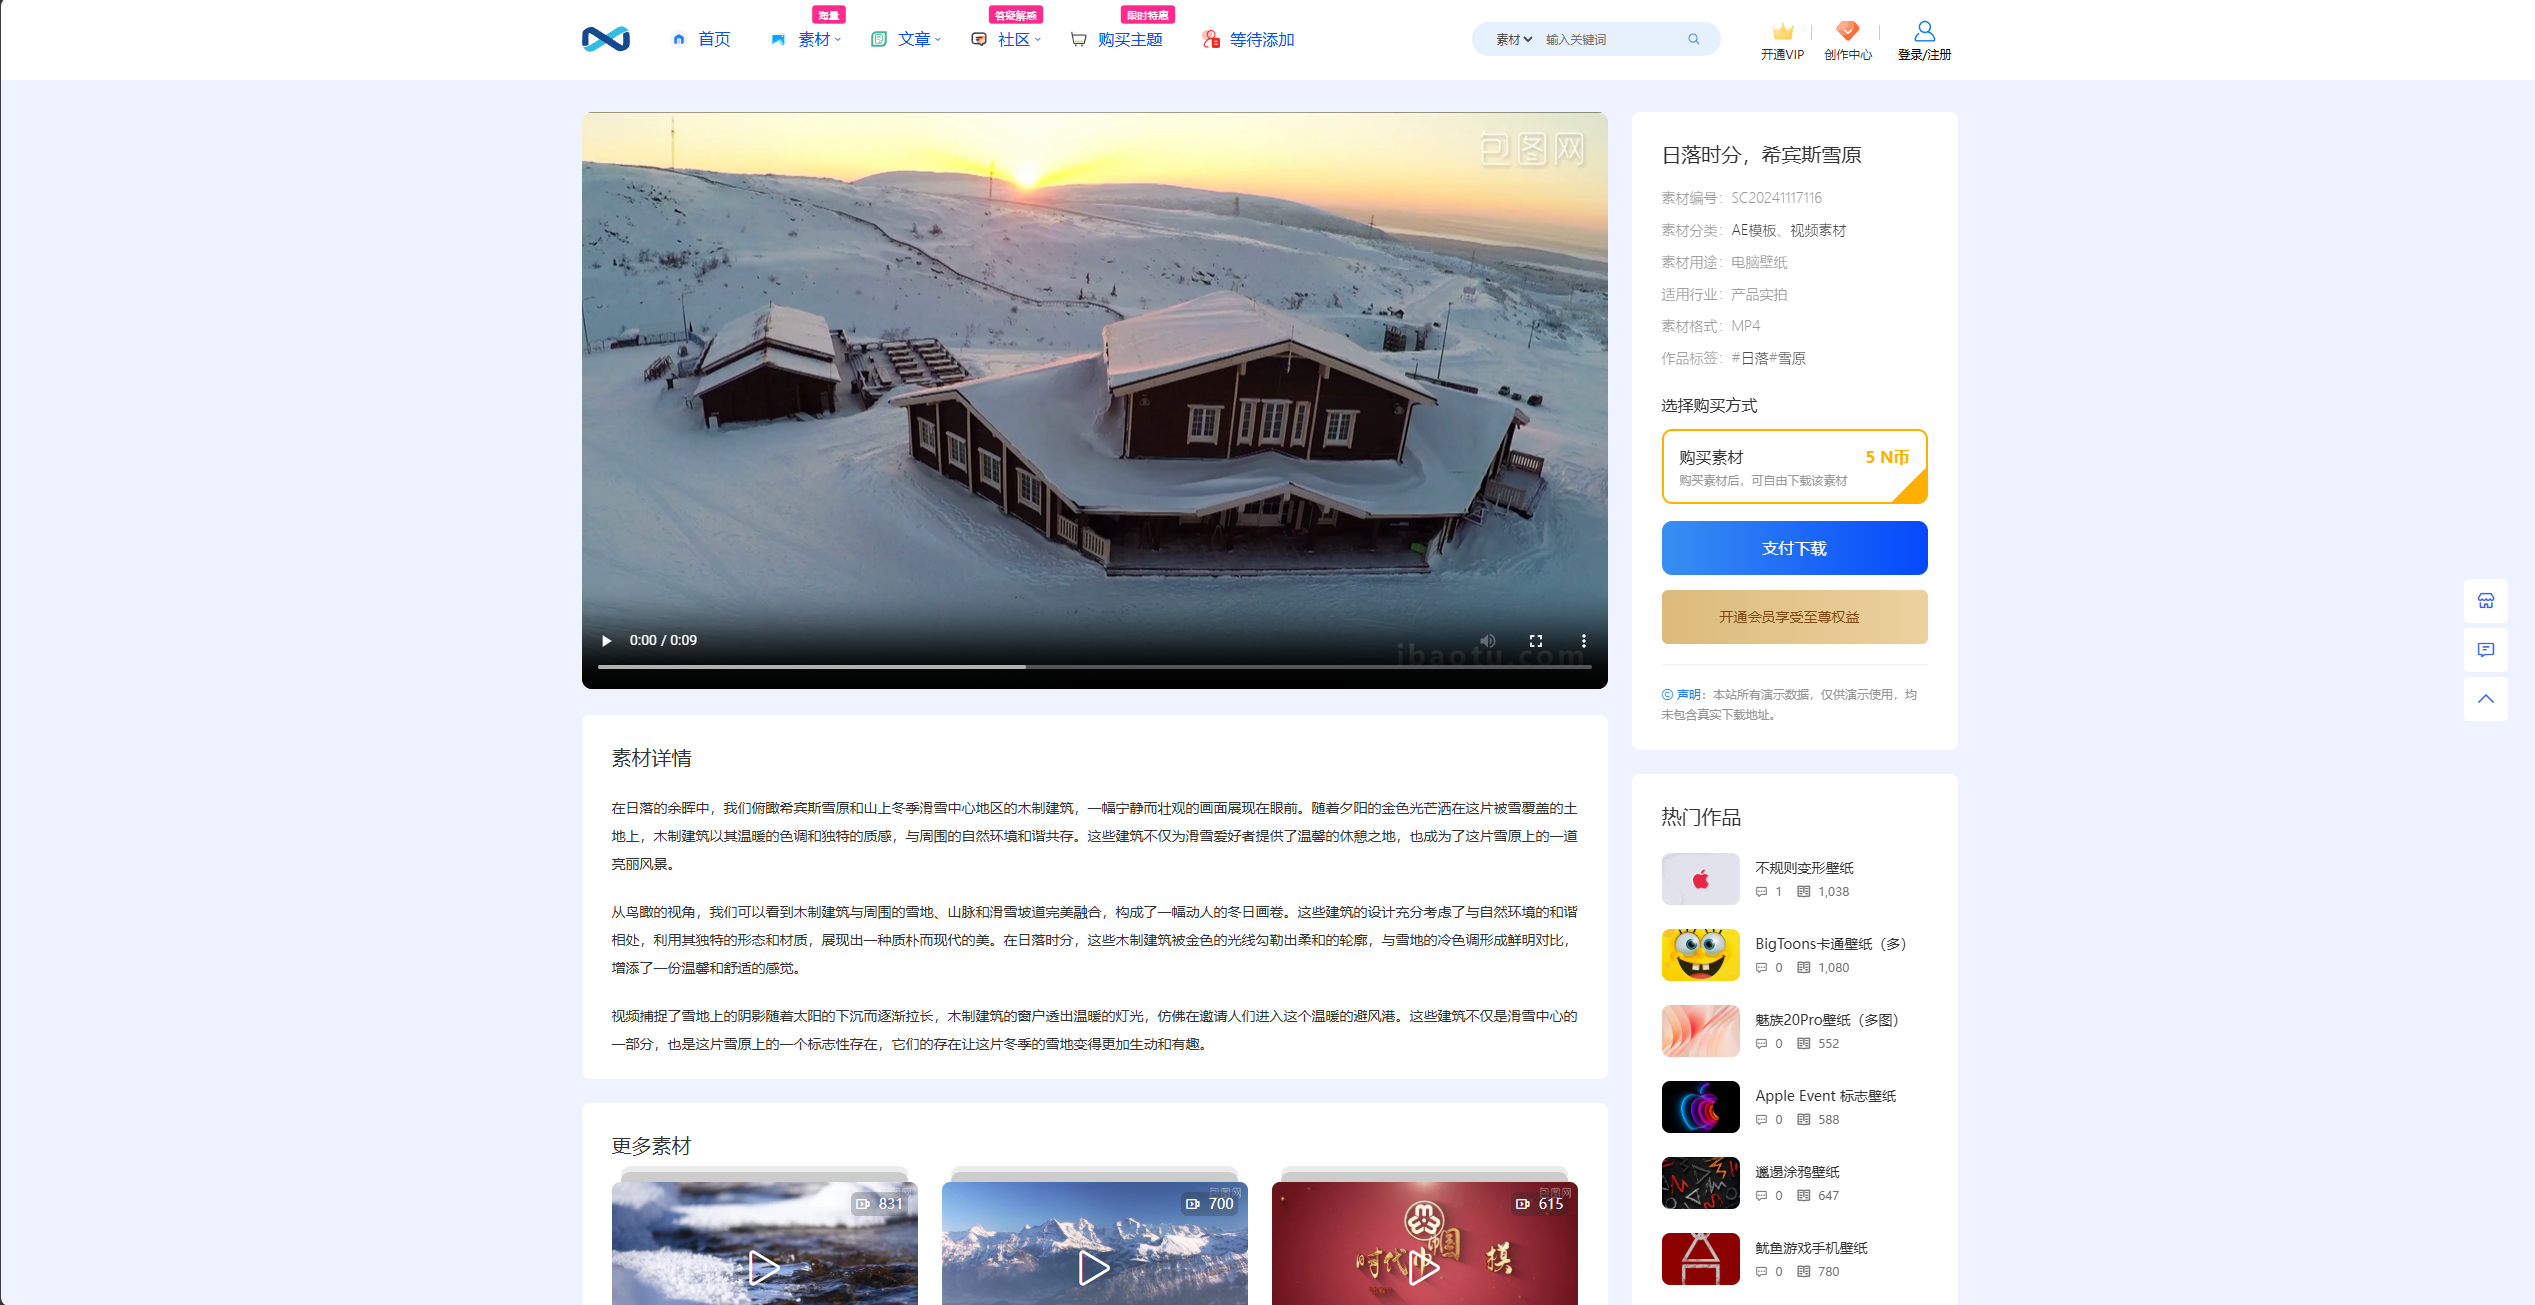The image size is (2535, 1305).
Task: Play the mountain video card with 700 views
Action: coord(1094,1268)
